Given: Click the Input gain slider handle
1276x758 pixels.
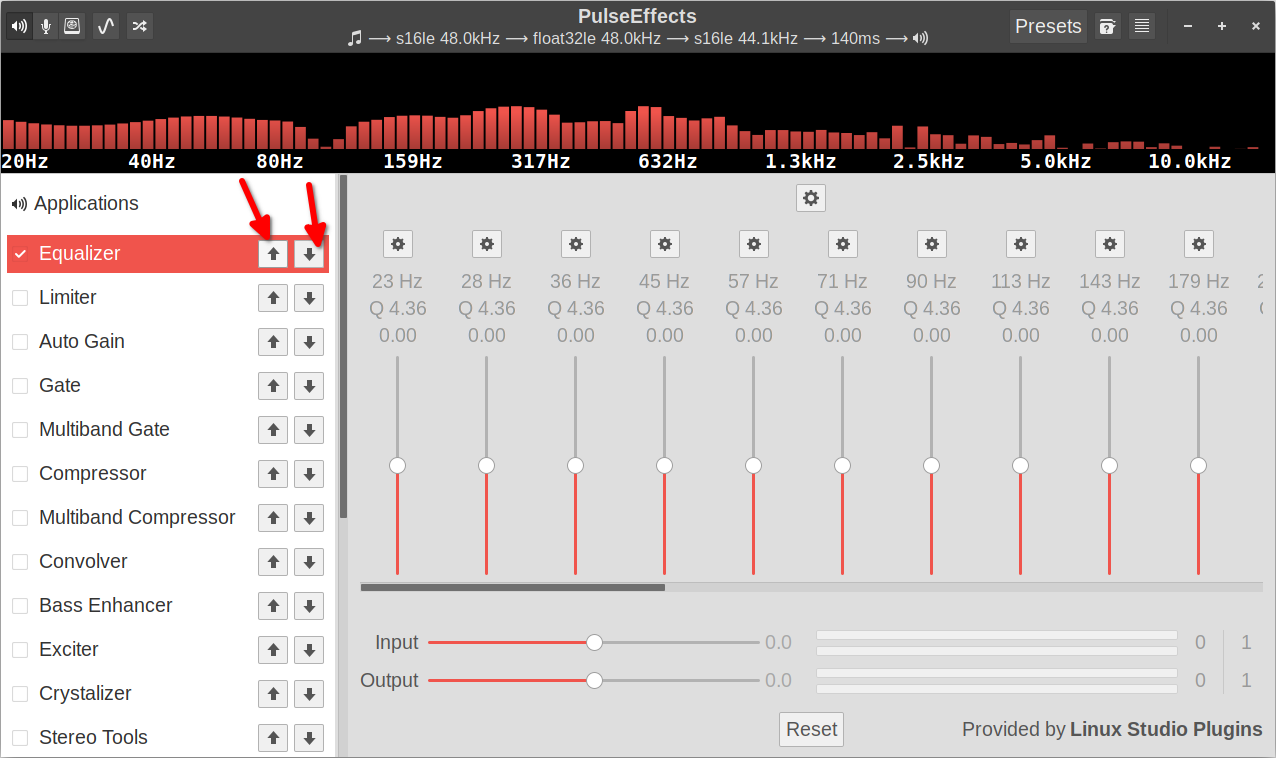Looking at the screenshot, I should (x=594, y=642).
